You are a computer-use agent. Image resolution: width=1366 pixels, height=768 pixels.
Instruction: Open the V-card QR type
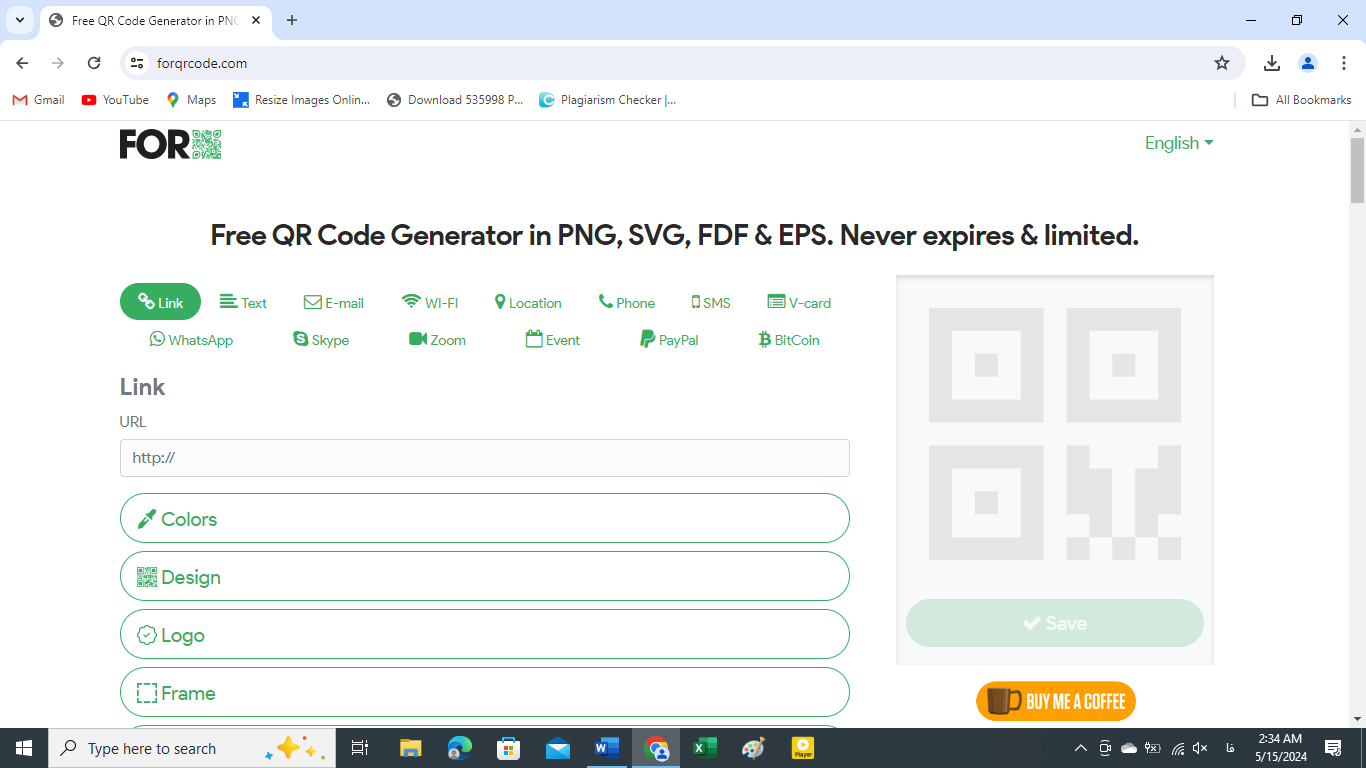[799, 302]
